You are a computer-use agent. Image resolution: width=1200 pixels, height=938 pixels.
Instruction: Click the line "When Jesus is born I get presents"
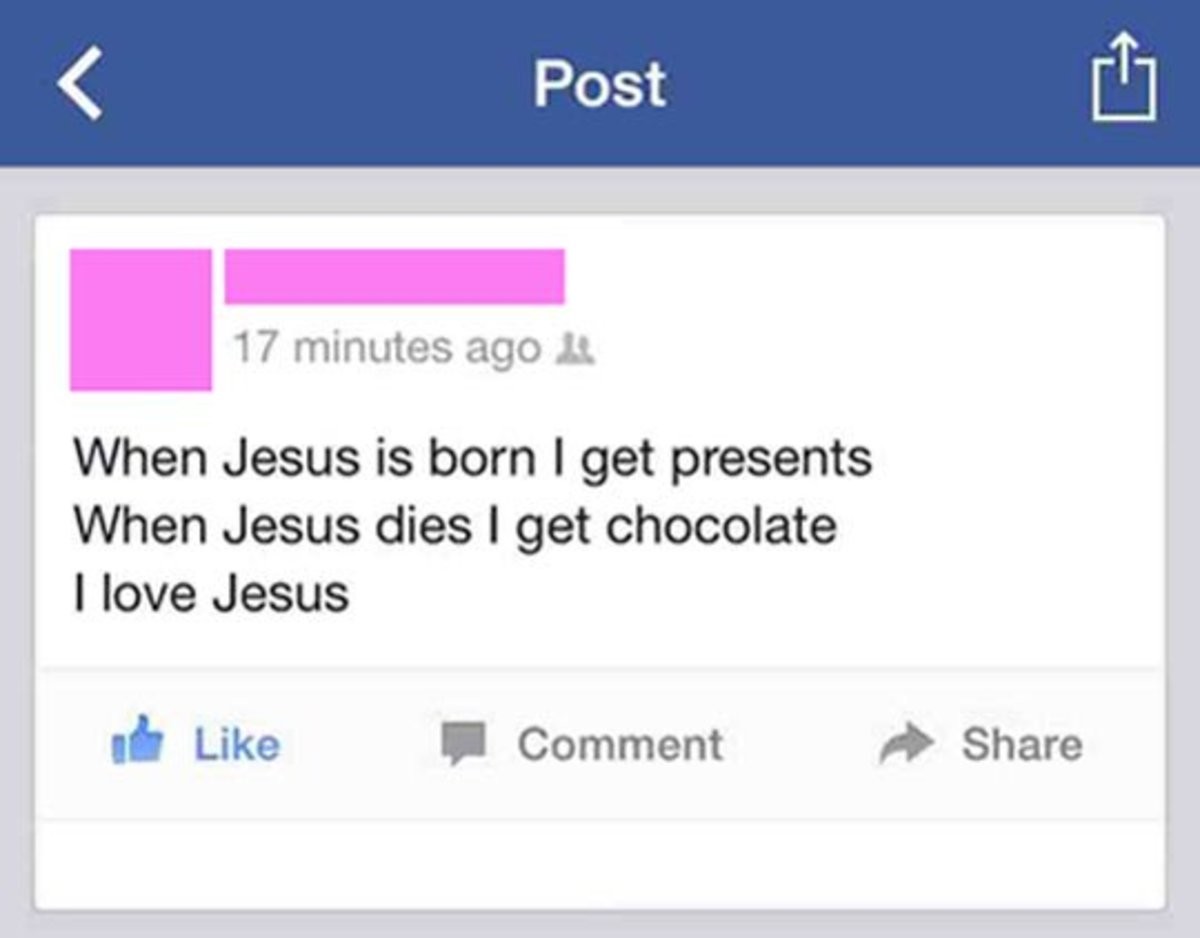472,458
